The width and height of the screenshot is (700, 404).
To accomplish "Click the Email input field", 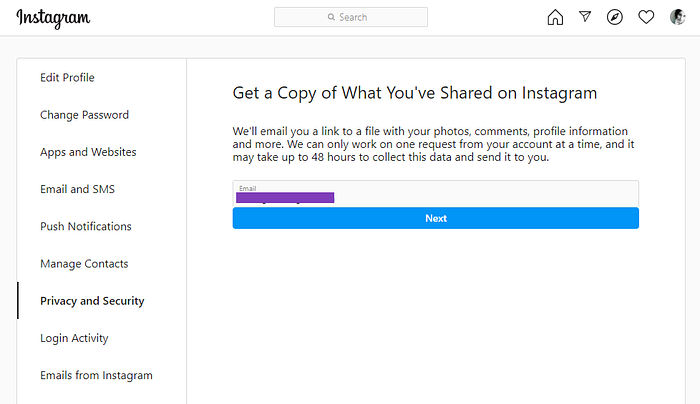I will [x=436, y=193].
